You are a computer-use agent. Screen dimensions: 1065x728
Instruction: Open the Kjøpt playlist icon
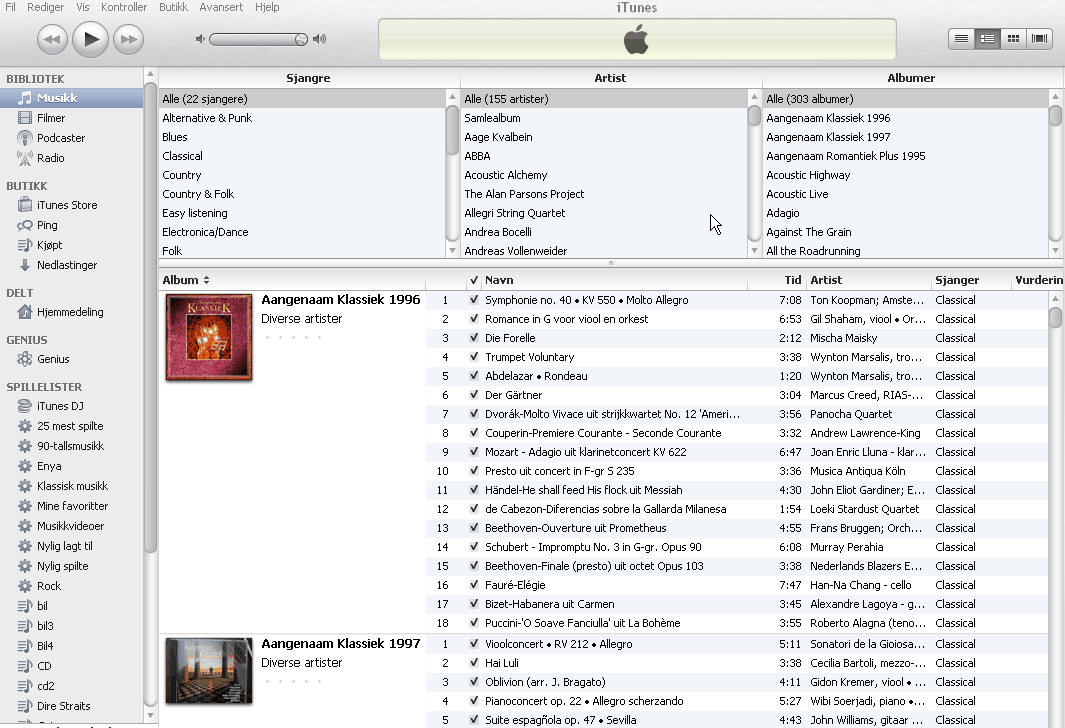(24, 245)
